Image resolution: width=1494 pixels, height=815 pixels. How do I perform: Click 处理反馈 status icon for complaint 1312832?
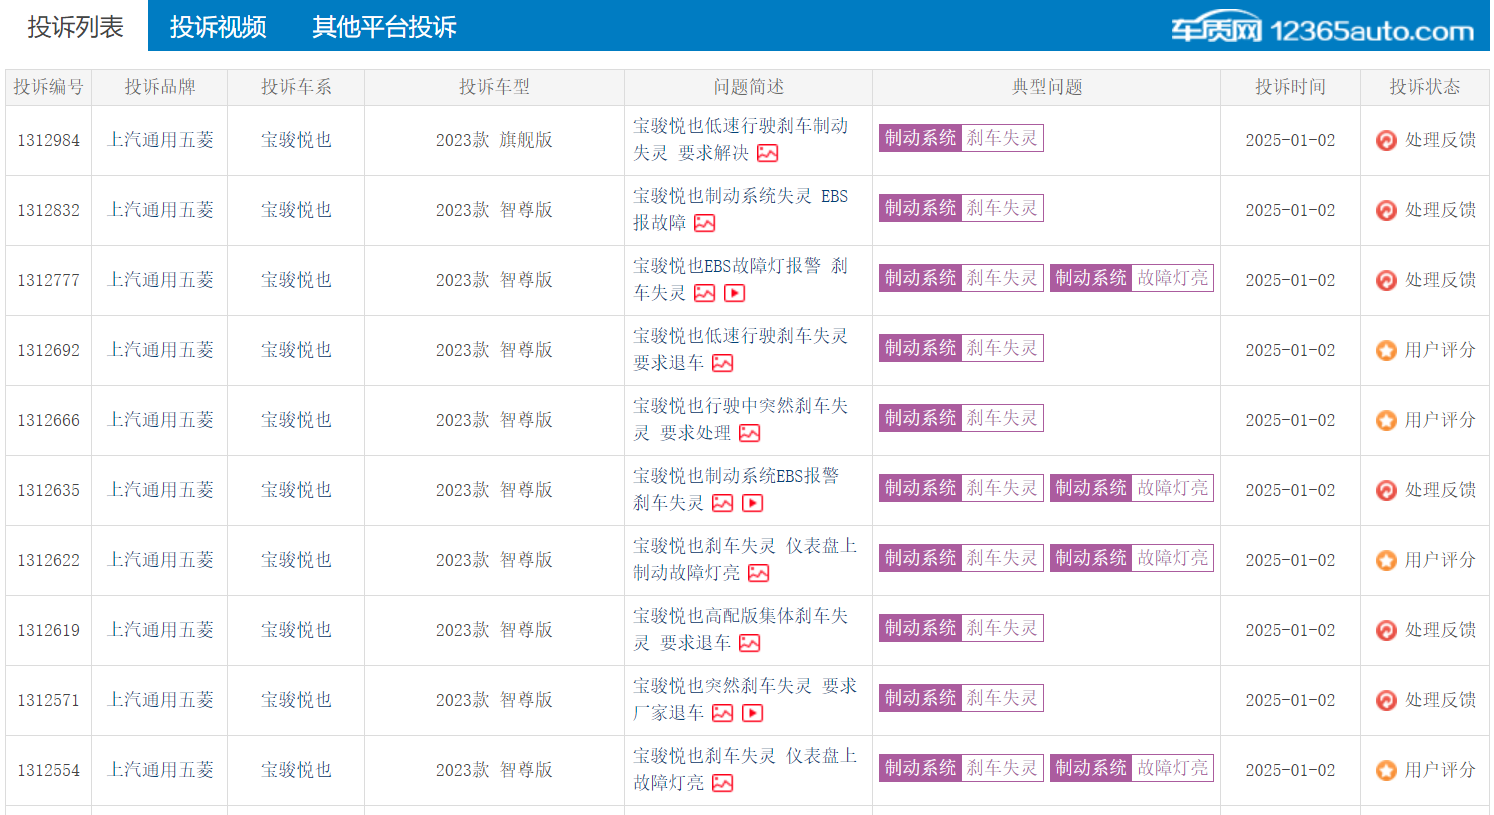1386,210
